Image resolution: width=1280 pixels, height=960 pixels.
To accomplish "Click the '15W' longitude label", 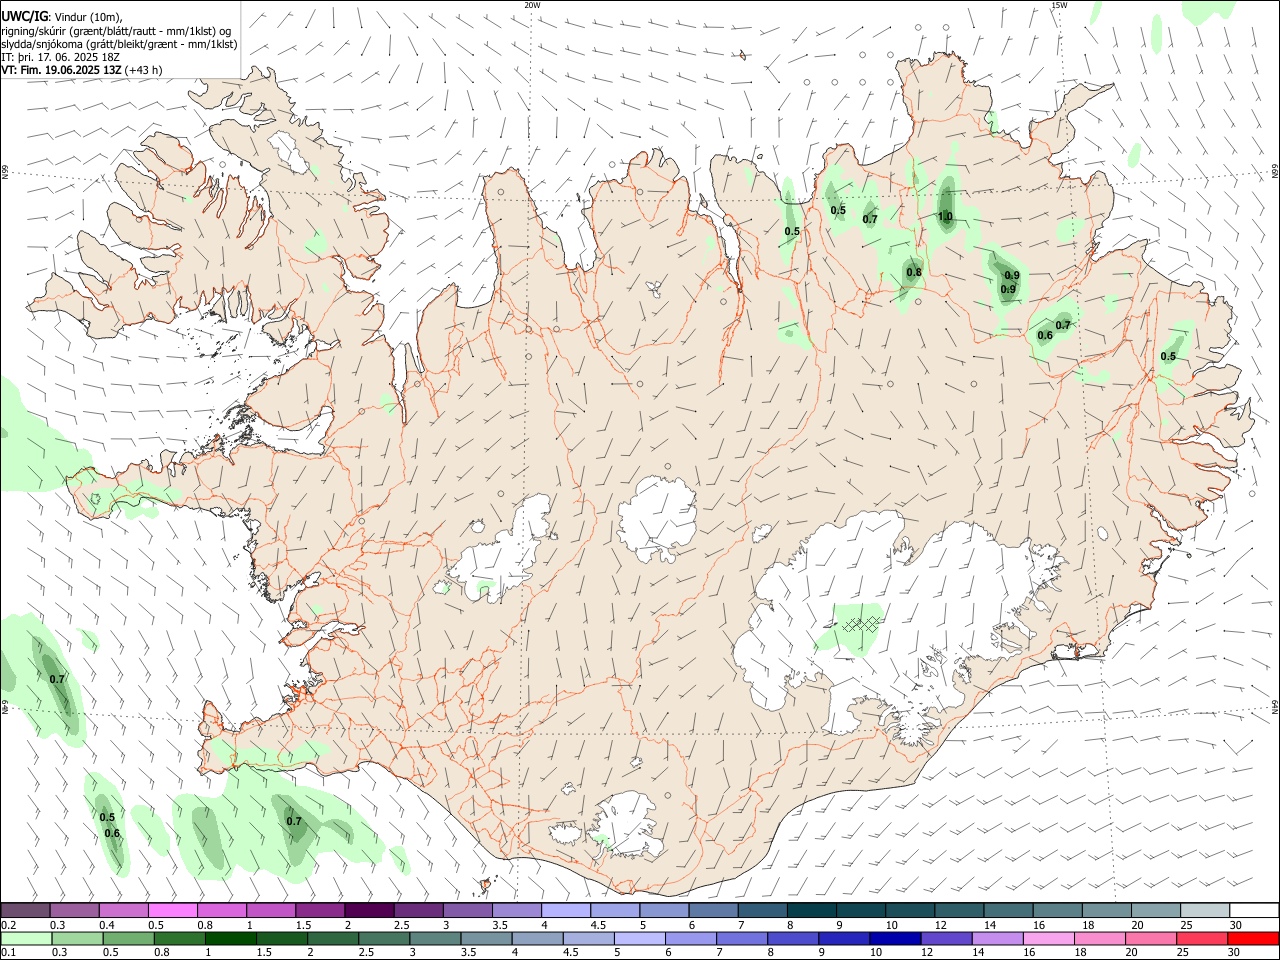I will pos(1059,5).
